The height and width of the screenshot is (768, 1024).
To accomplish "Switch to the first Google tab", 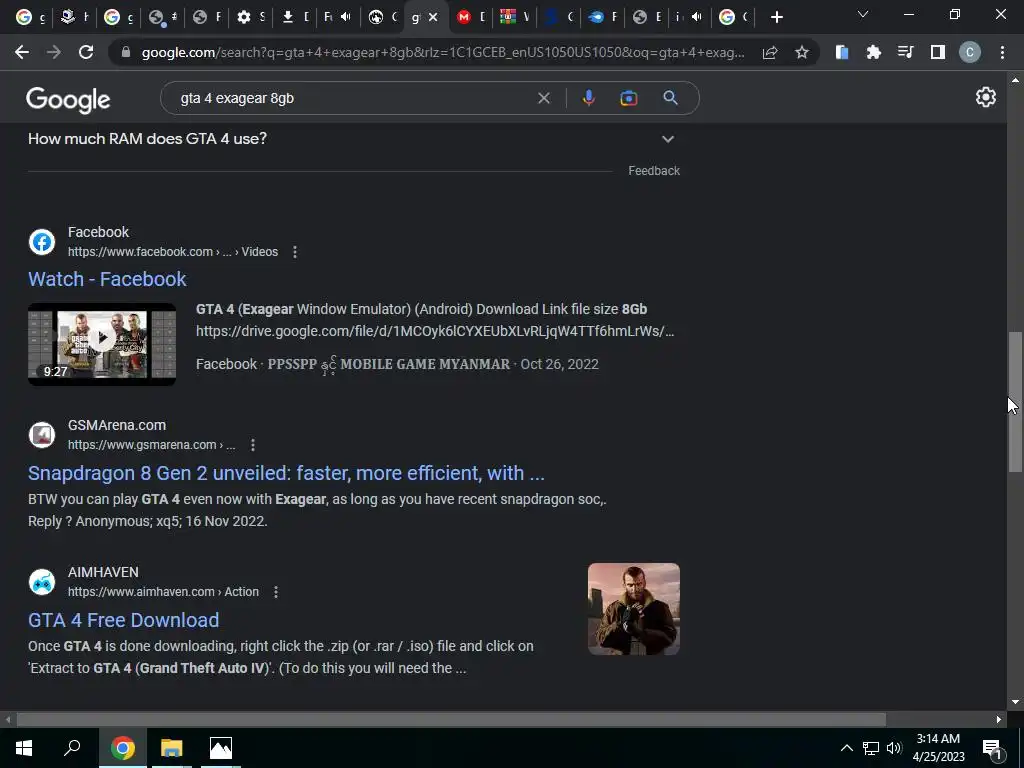I will [x=29, y=17].
